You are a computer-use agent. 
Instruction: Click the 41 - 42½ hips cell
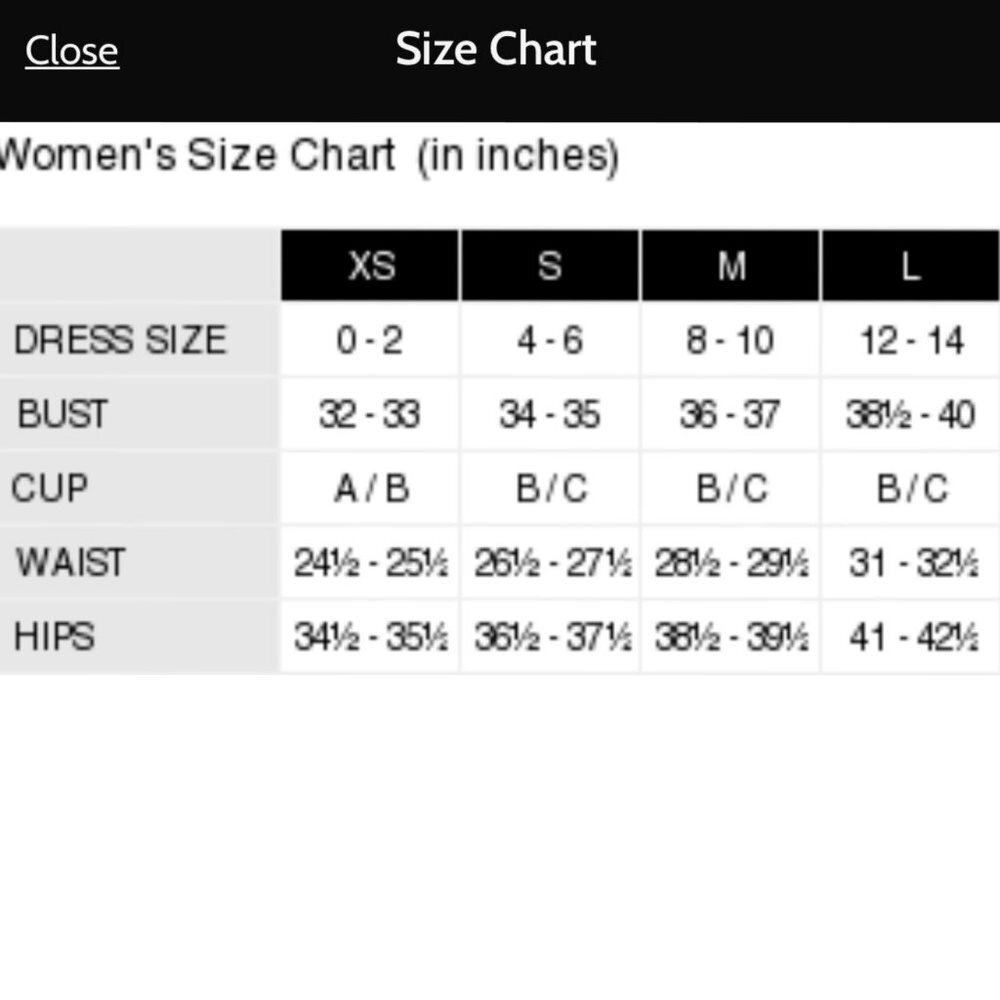click(x=912, y=637)
